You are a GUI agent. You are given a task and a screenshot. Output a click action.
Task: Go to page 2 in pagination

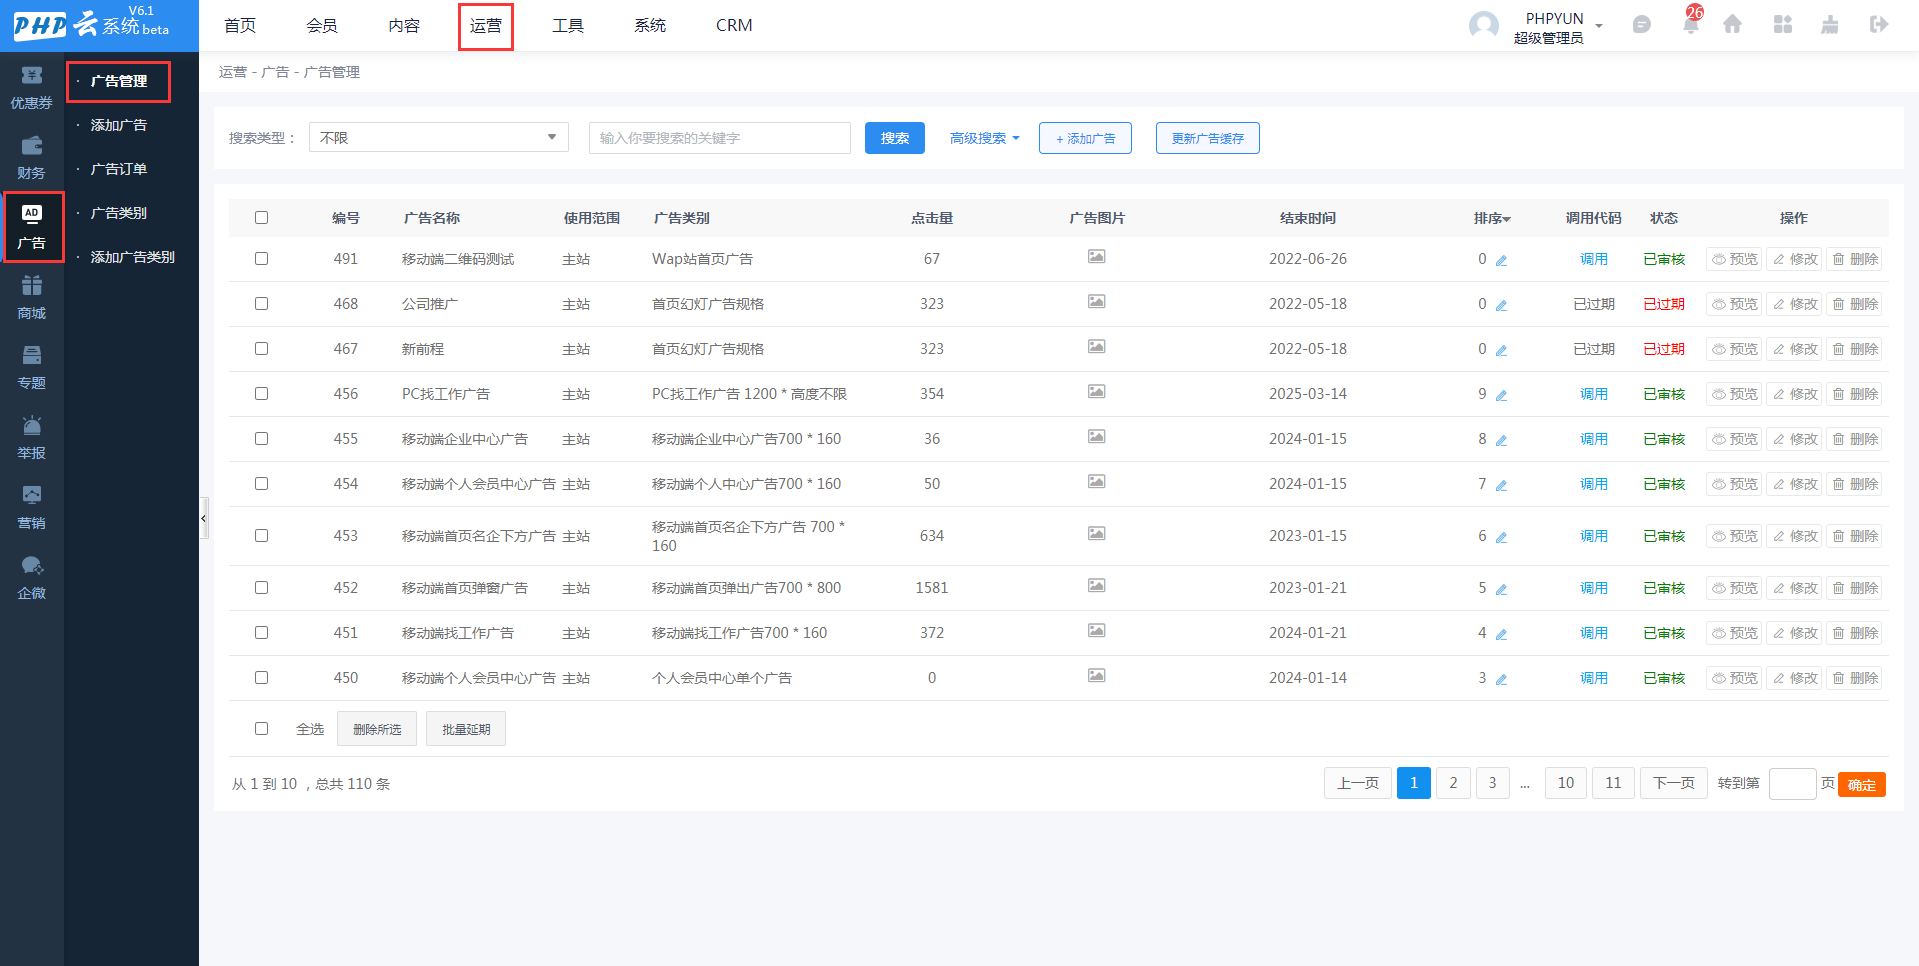tap(1453, 783)
